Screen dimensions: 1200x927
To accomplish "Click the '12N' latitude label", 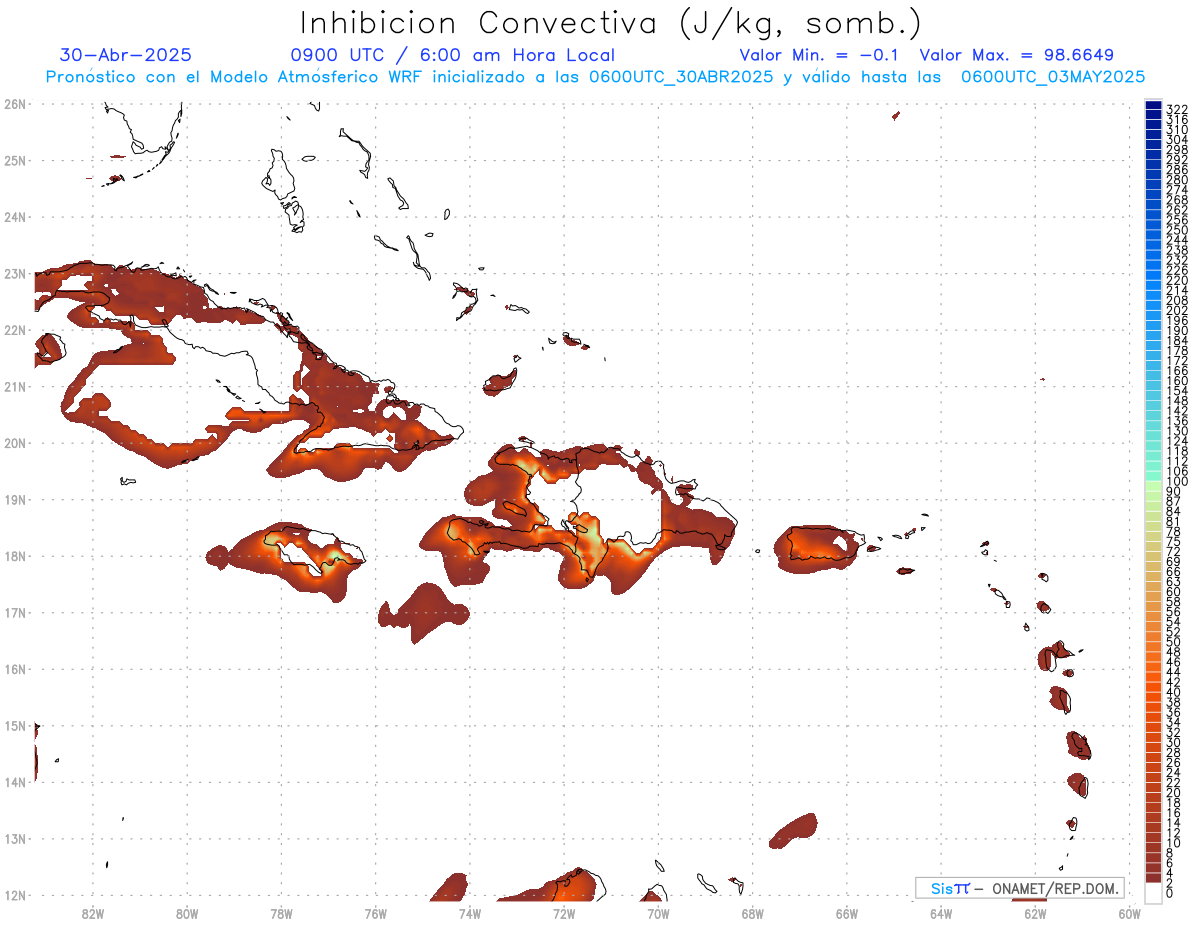I will click(15, 895).
